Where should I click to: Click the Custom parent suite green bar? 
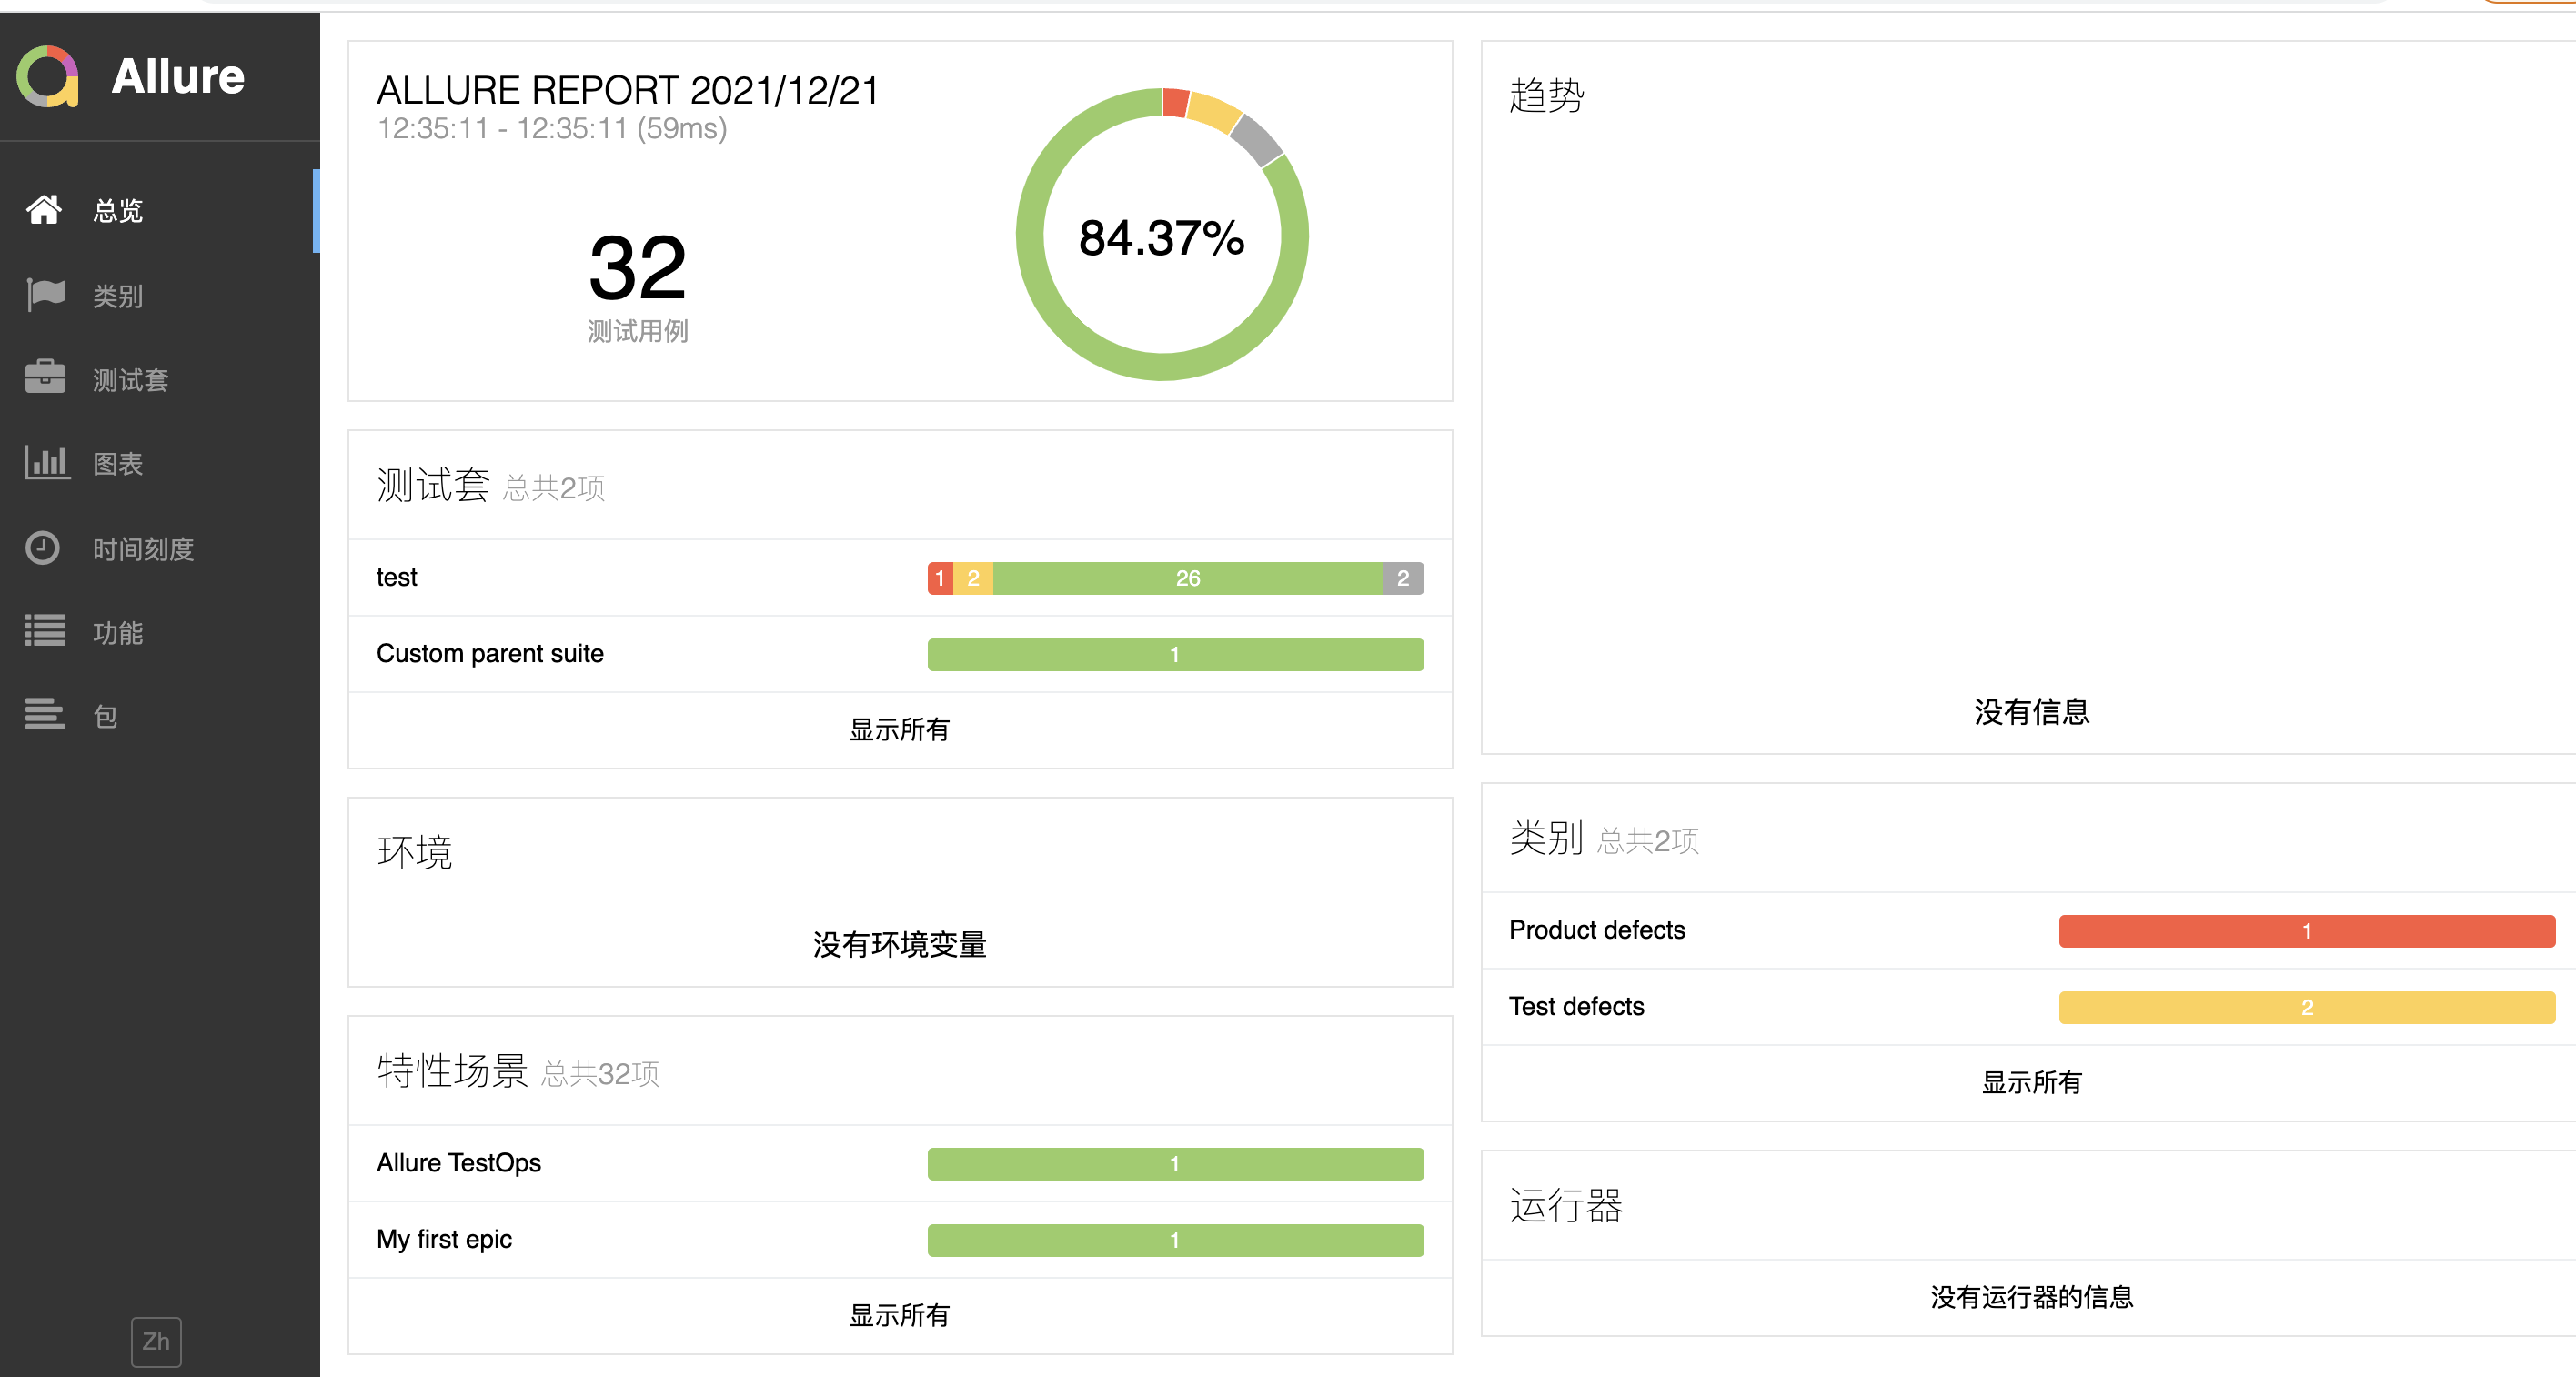[x=1176, y=654]
